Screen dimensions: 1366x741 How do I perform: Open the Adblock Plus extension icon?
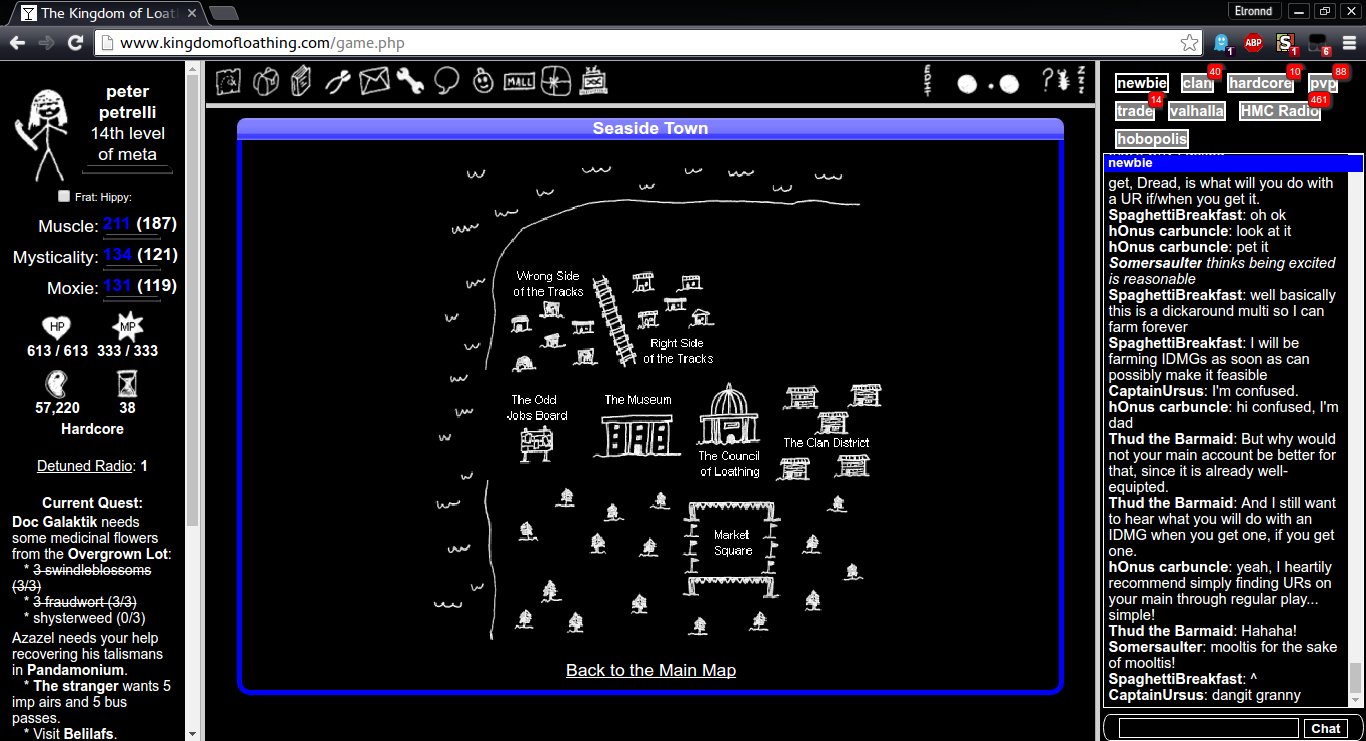(1253, 43)
